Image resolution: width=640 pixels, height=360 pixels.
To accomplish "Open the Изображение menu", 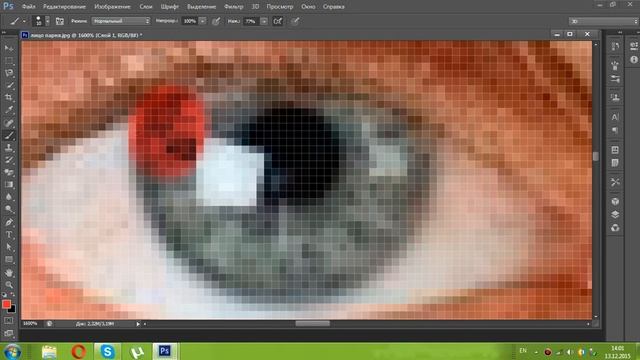I will [112, 7].
